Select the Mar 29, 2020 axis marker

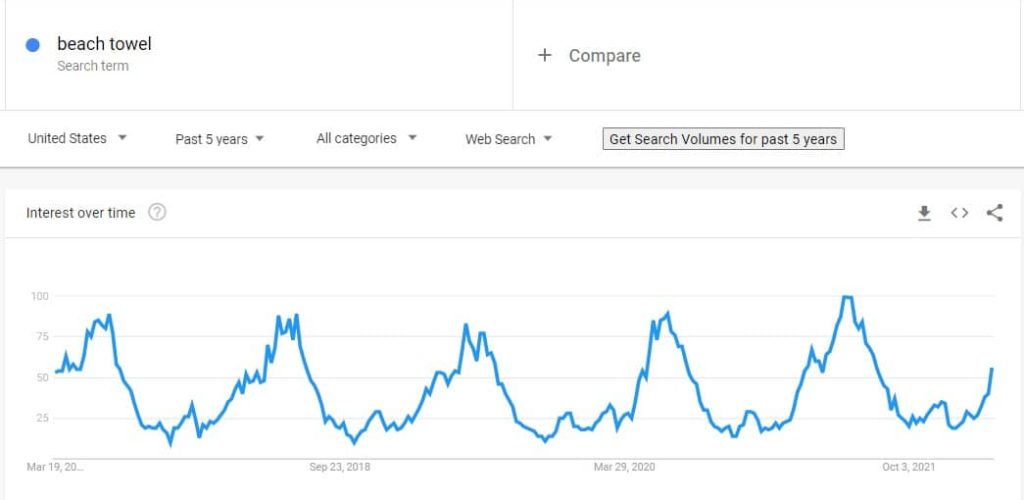click(x=624, y=467)
